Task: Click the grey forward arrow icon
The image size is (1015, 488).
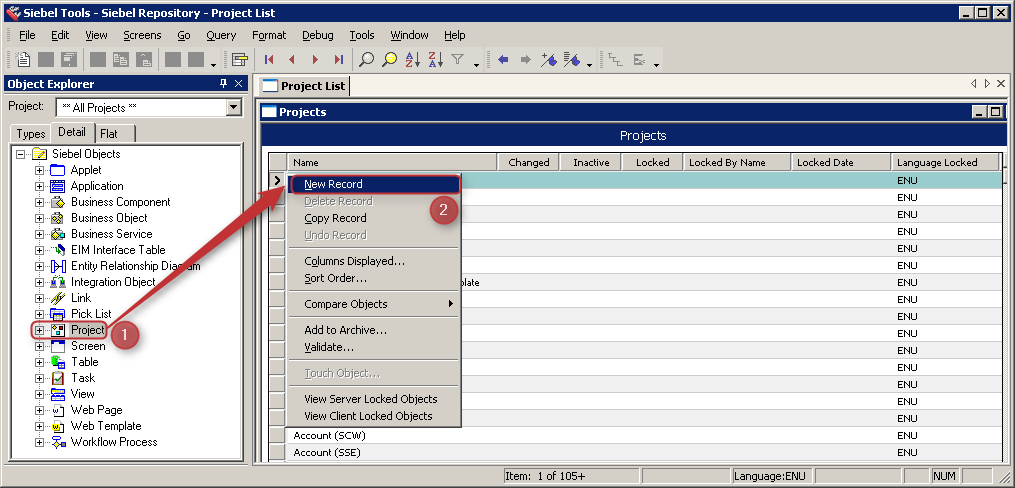Action: [526, 60]
